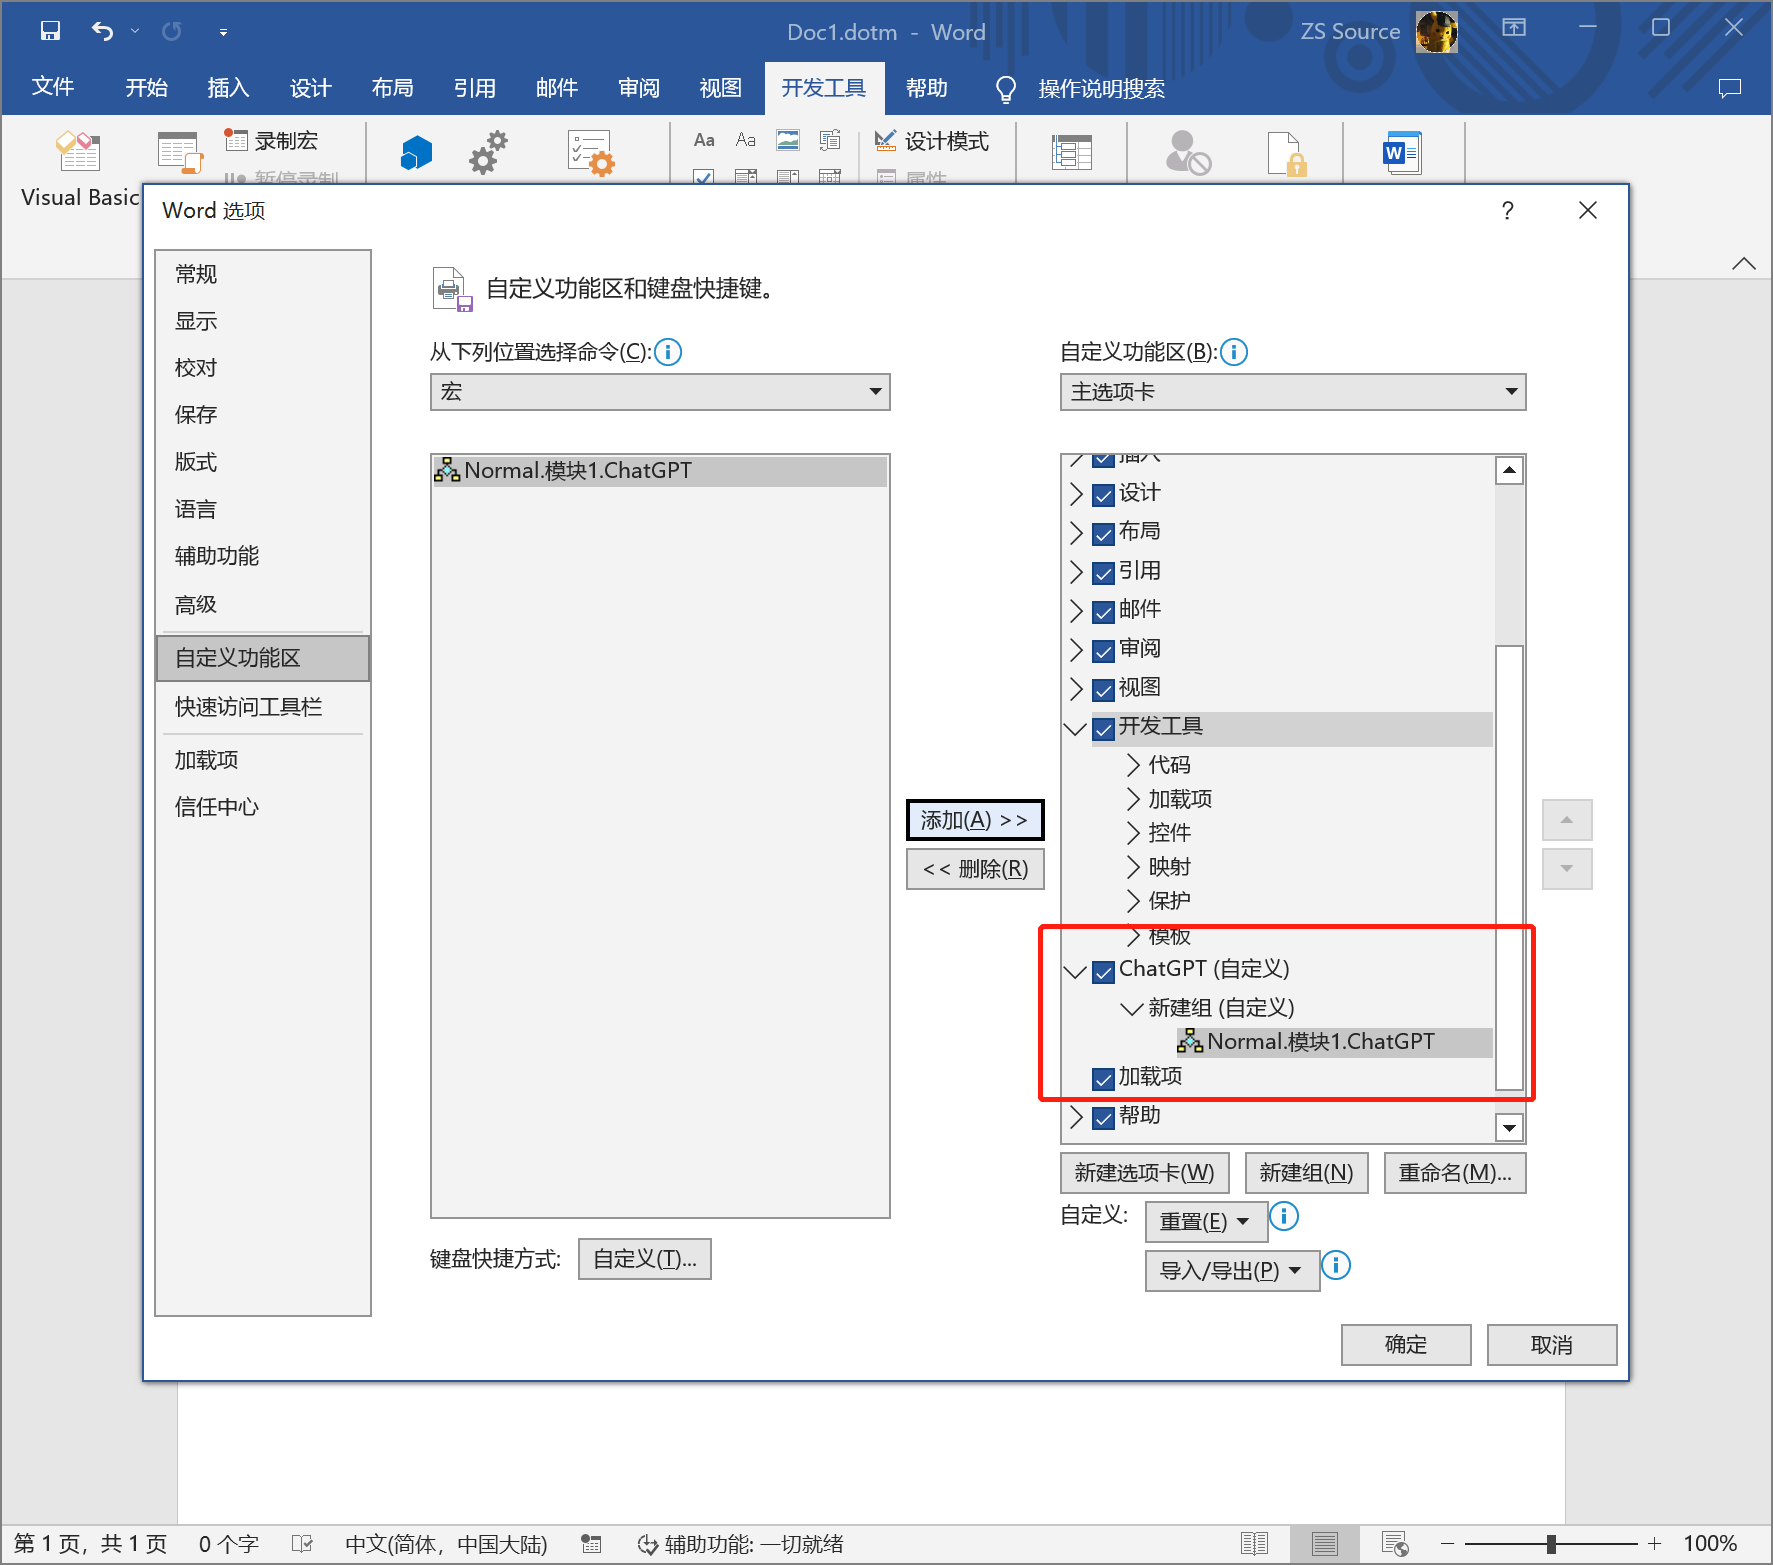Click the Design Mode icon
Viewport: 1773px width, 1565px height.
(885, 141)
